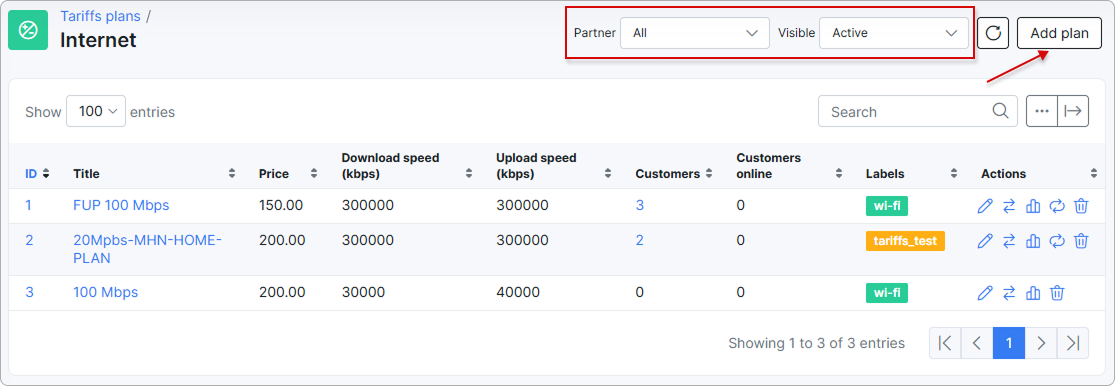Go to the previous page of results
Image resolution: width=1115 pixels, height=386 pixels.
[x=977, y=343]
